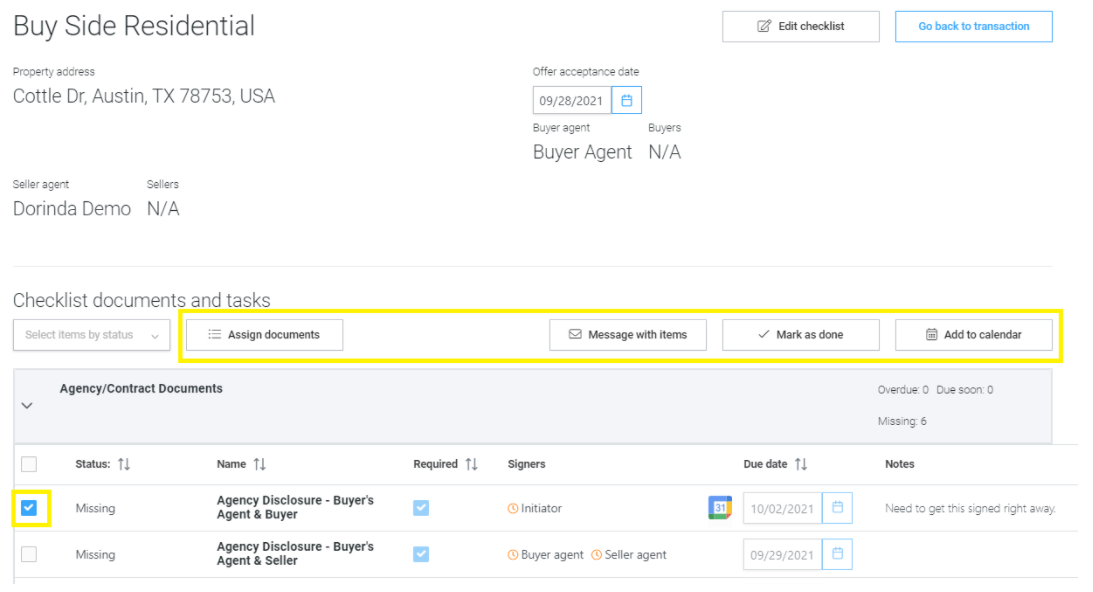Uncheck the first Agency Disclosure row checkbox

[x=29, y=508]
